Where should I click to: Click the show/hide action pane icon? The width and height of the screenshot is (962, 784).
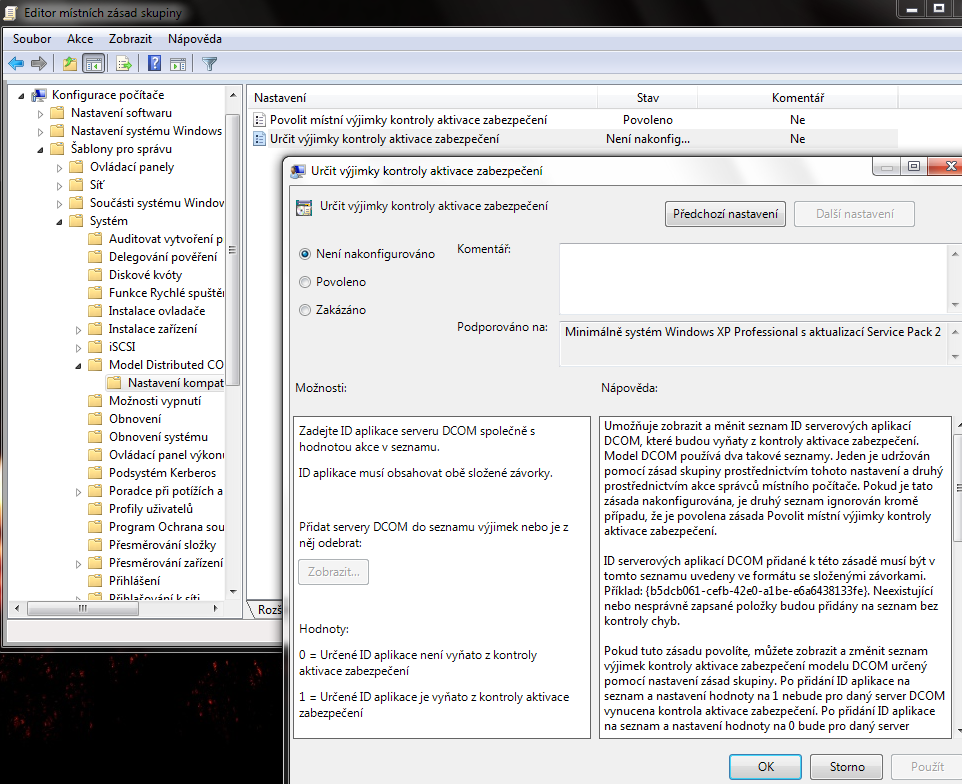[x=179, y=64]
